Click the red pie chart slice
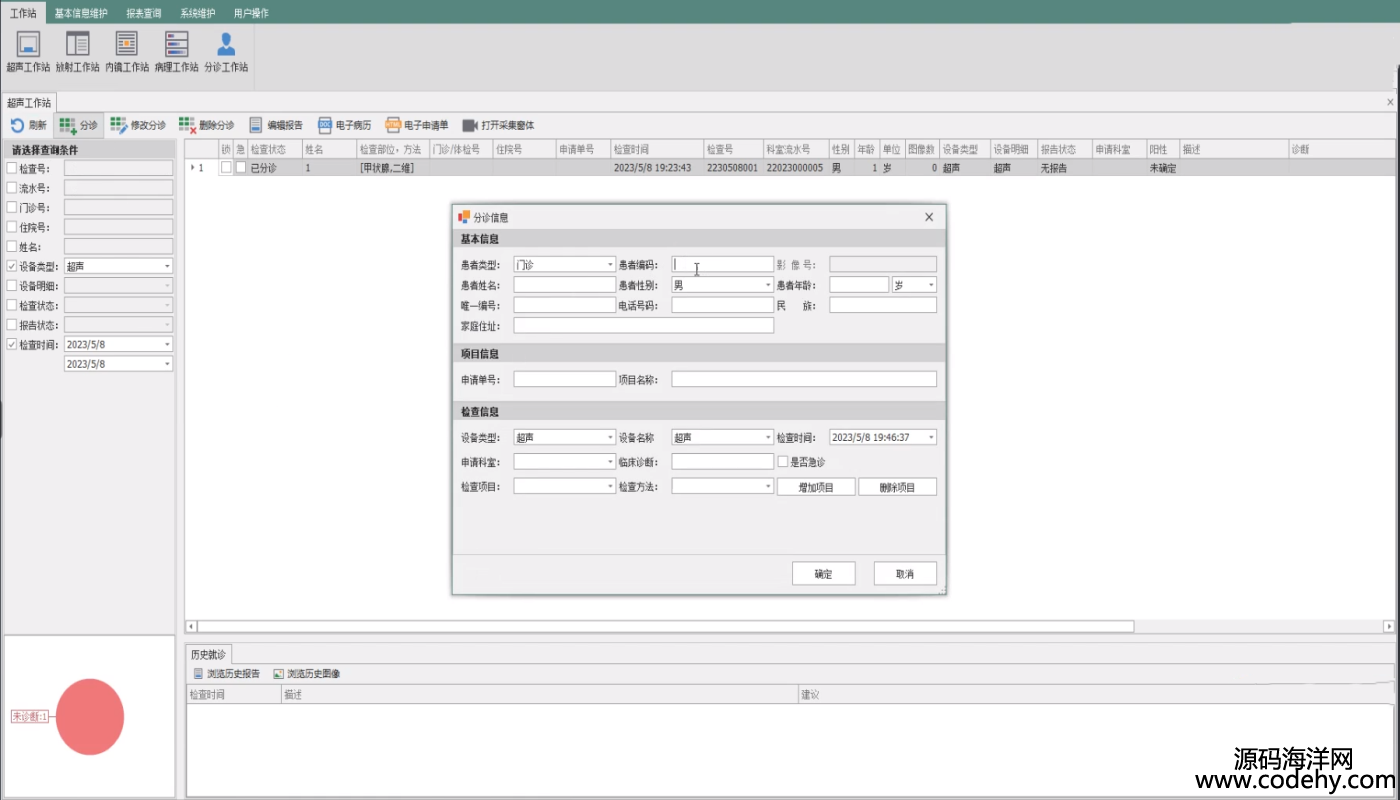The image size is (1400, 800). click(x=90, y=717)
